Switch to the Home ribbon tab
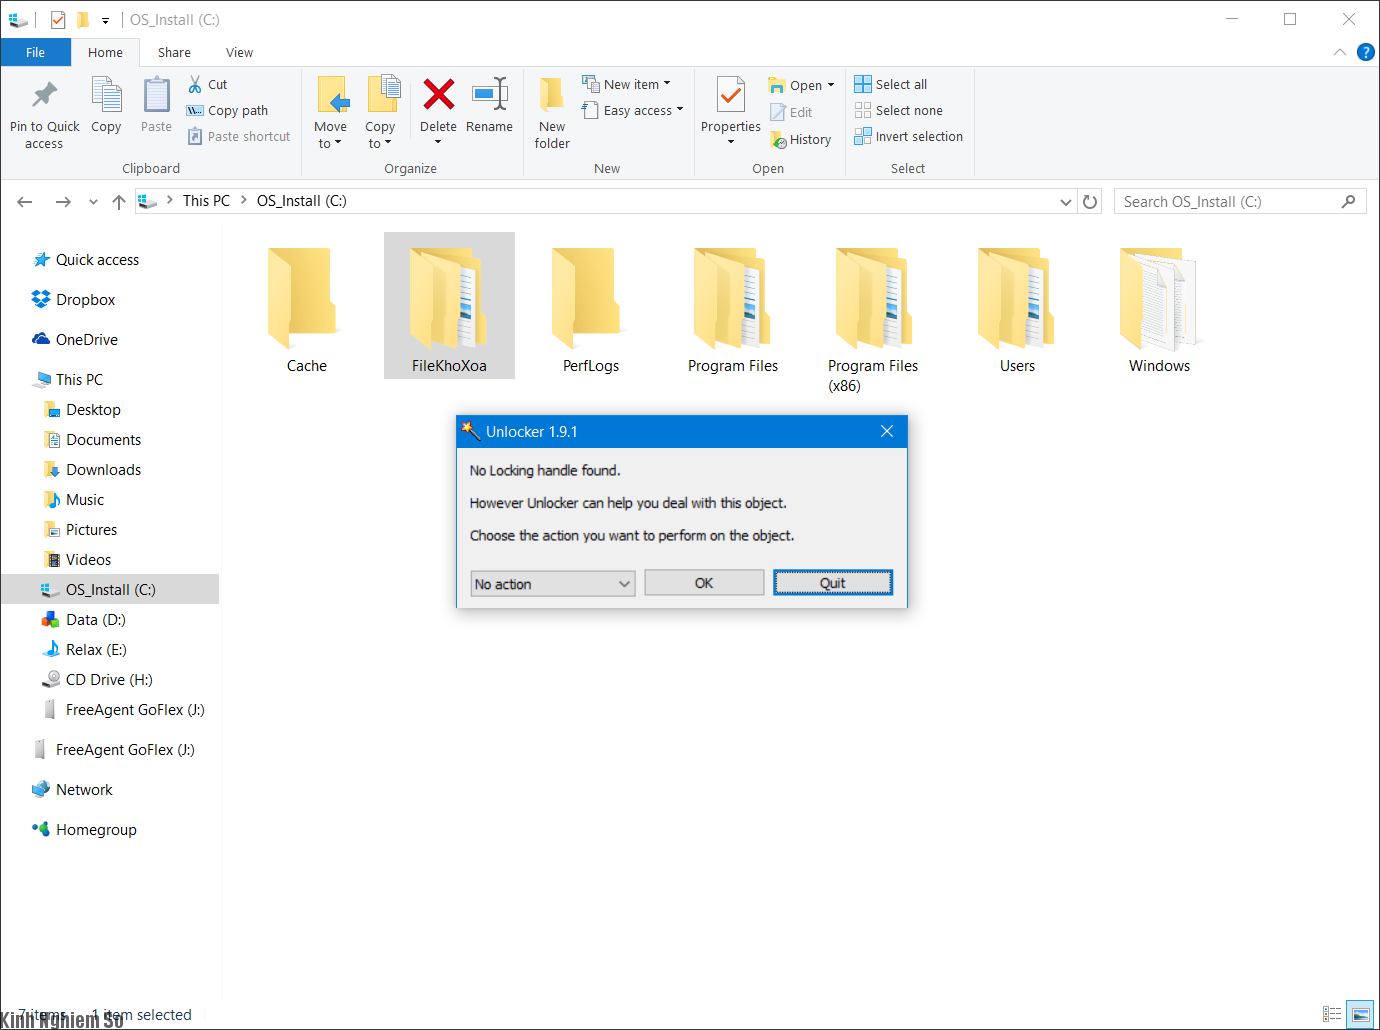The image size is (1380, 1030). (x=105, y=53)
